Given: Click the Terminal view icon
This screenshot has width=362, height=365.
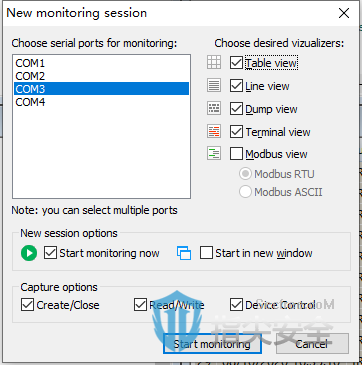Looking at the screenshot, I should (x=214, y=132).
